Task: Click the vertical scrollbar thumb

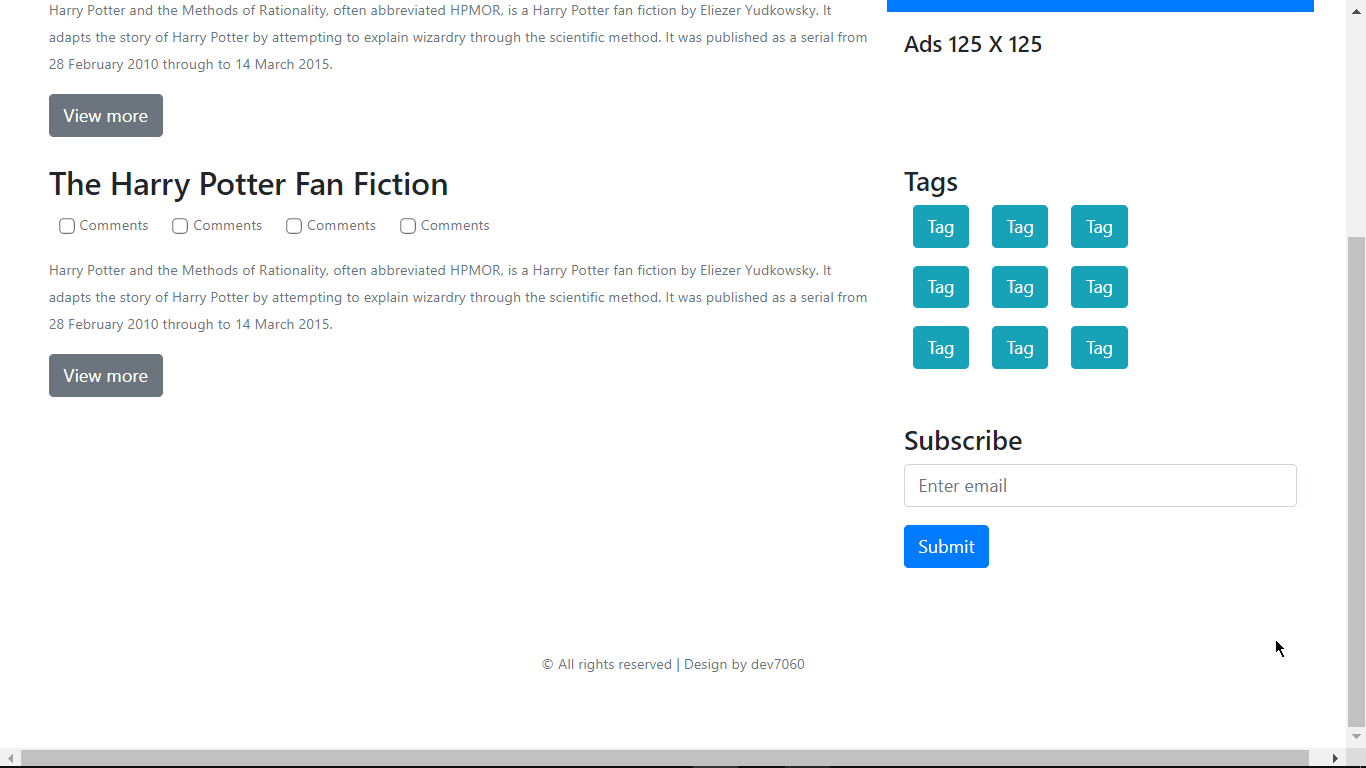Action: coord(1357,481)
